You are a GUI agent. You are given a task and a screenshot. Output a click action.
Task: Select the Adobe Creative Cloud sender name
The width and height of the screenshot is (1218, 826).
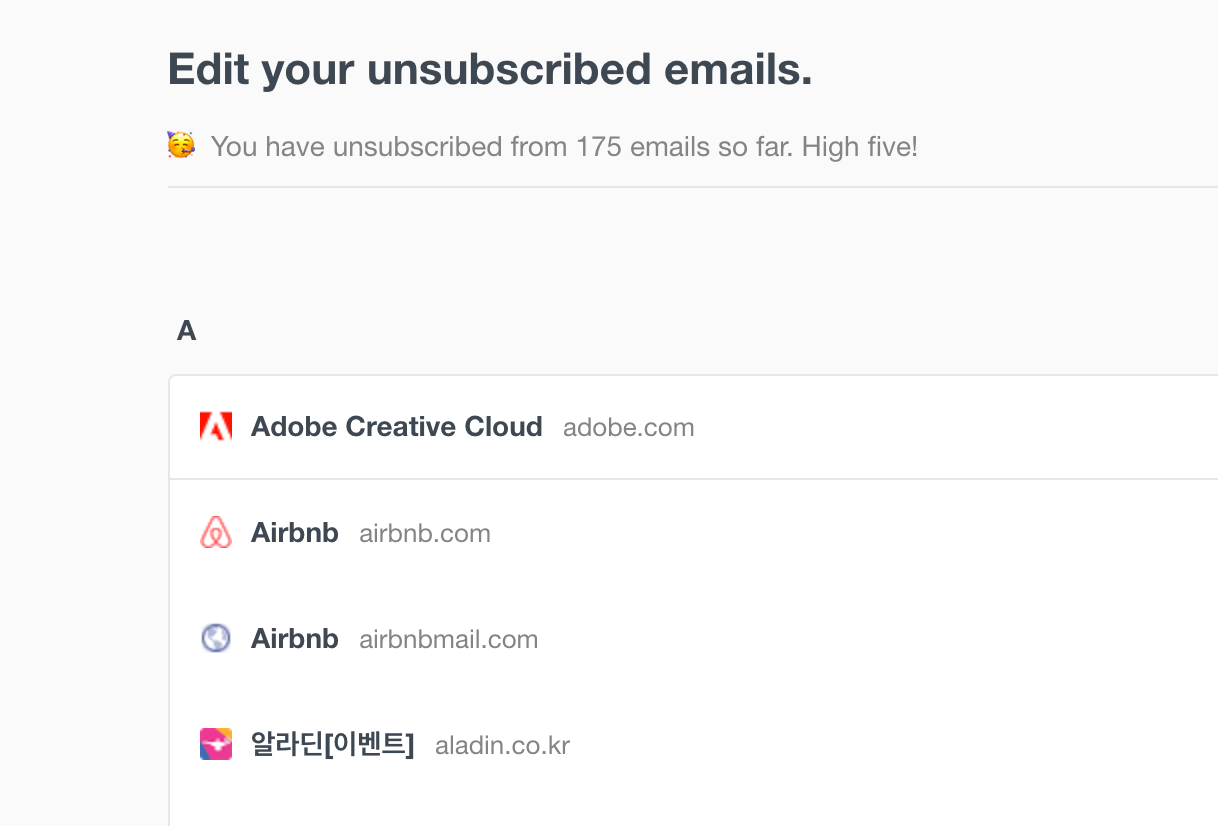[396, 427]
